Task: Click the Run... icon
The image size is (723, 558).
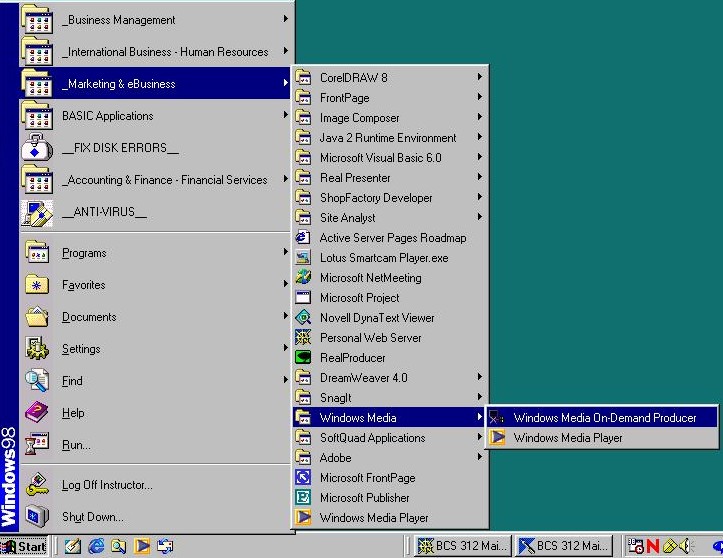Action: pyautogui.click(x=37, y=445)
